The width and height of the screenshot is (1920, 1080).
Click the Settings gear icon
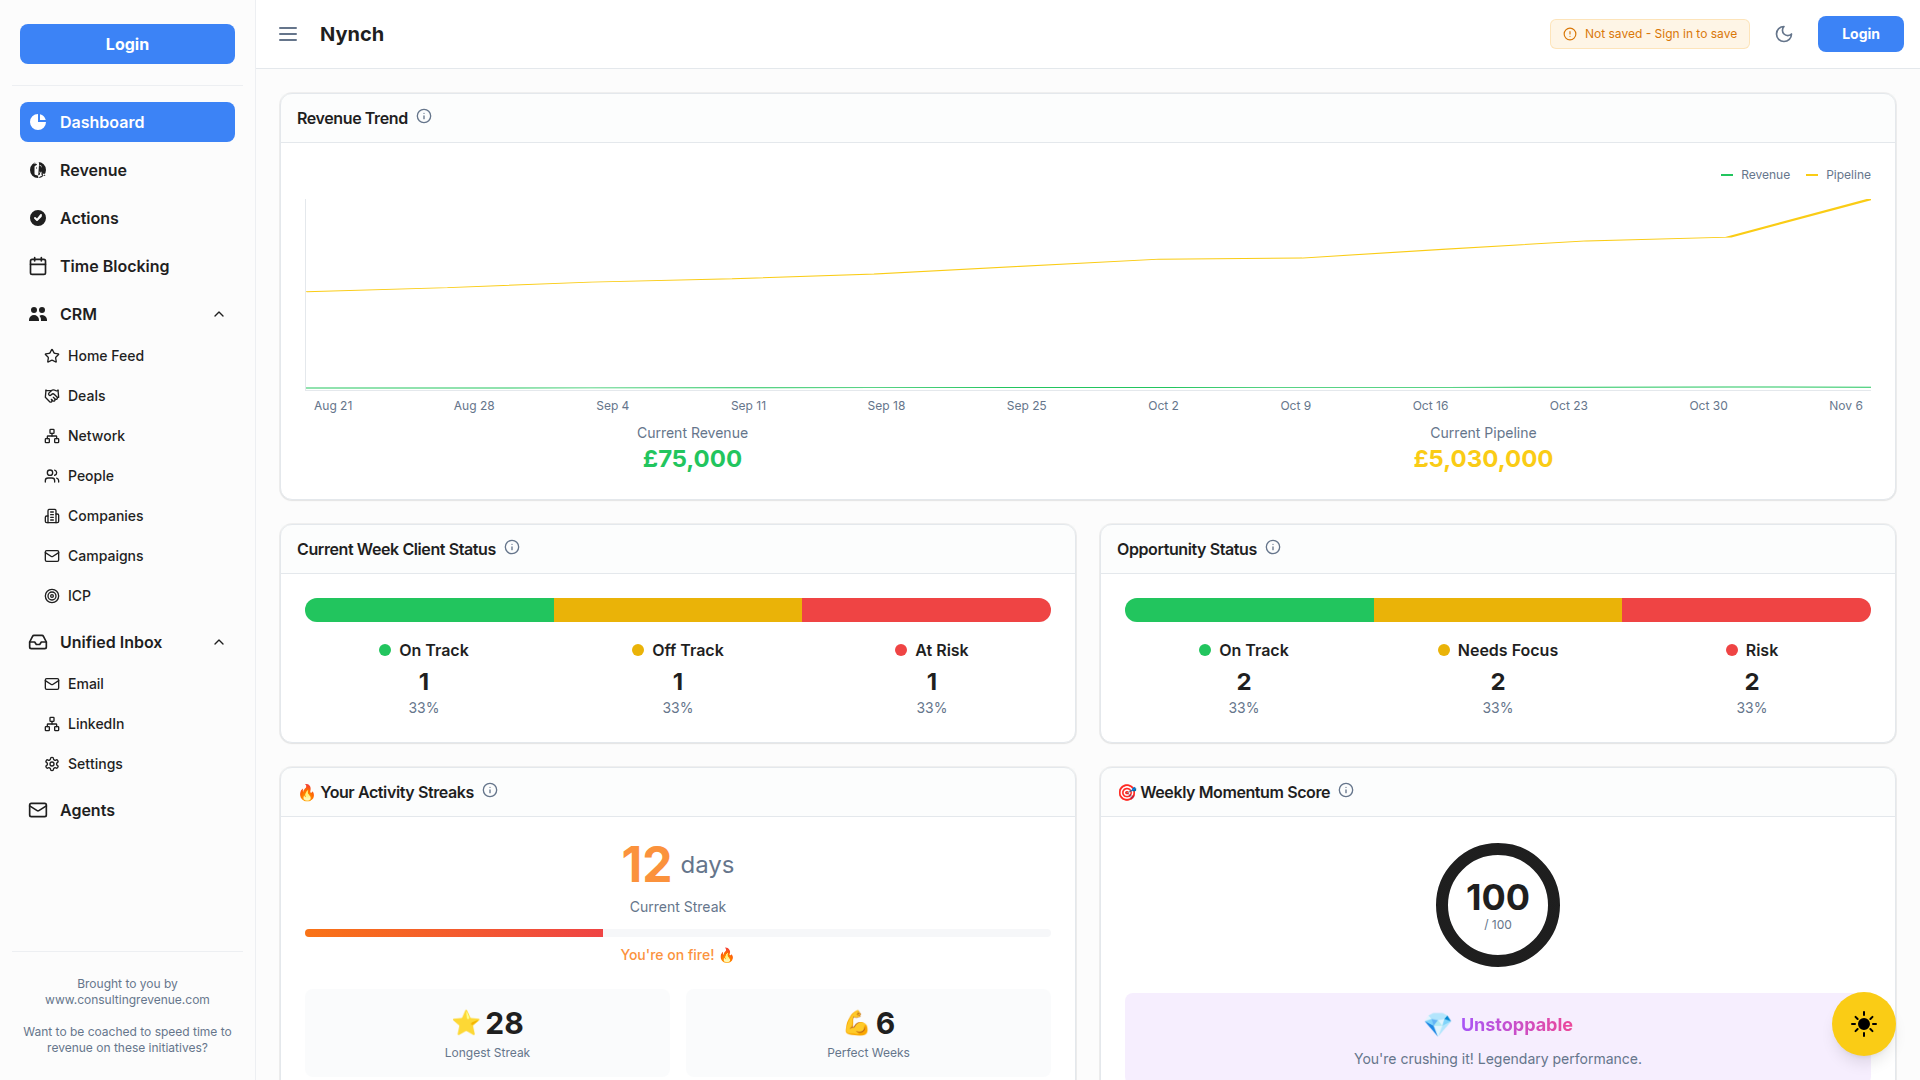tap(52, 764)
